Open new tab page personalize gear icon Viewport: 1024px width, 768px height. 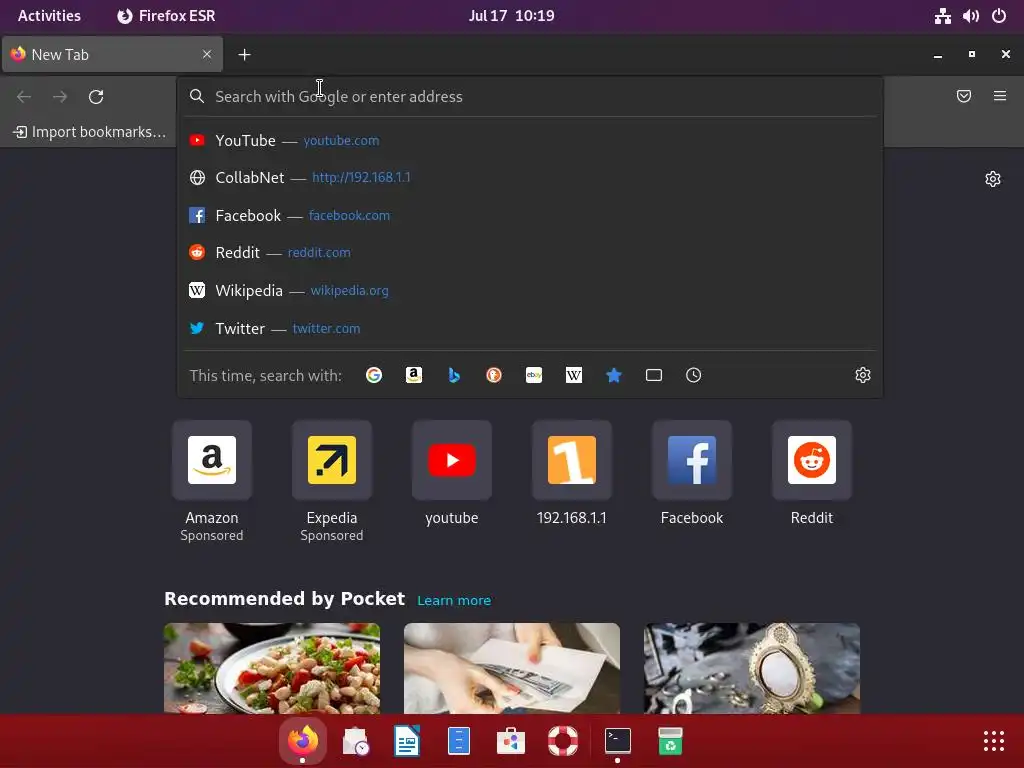(993, 179)
